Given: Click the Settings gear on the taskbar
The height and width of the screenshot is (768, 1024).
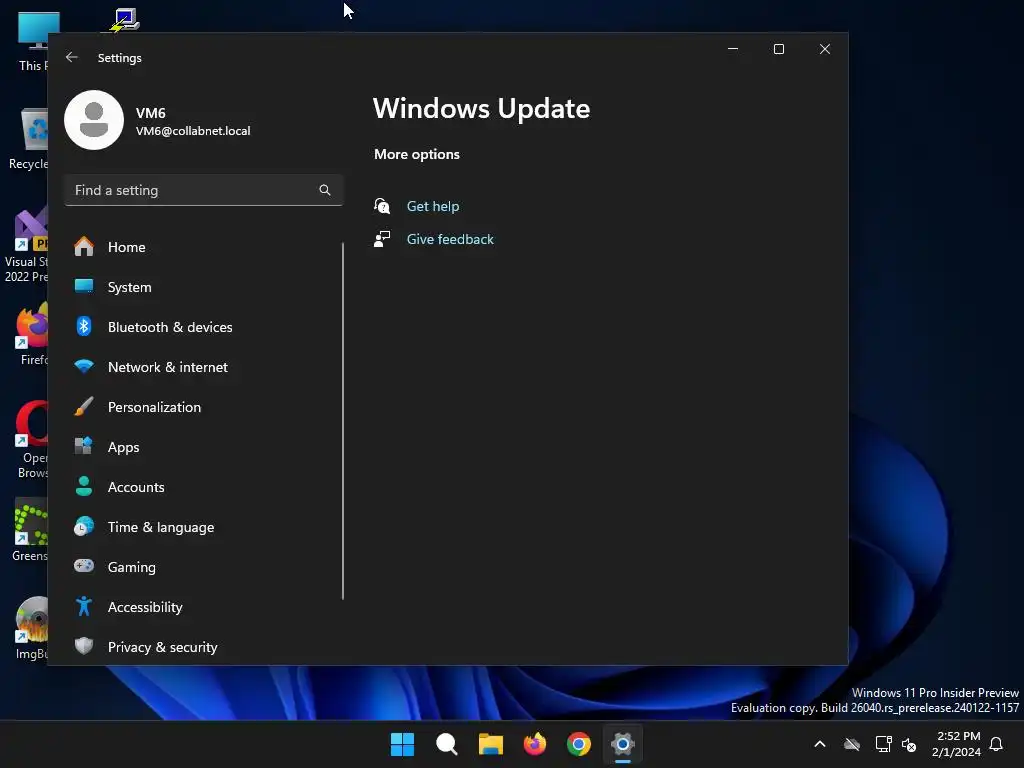Looking at the screenshot, I should pos(623,744).
